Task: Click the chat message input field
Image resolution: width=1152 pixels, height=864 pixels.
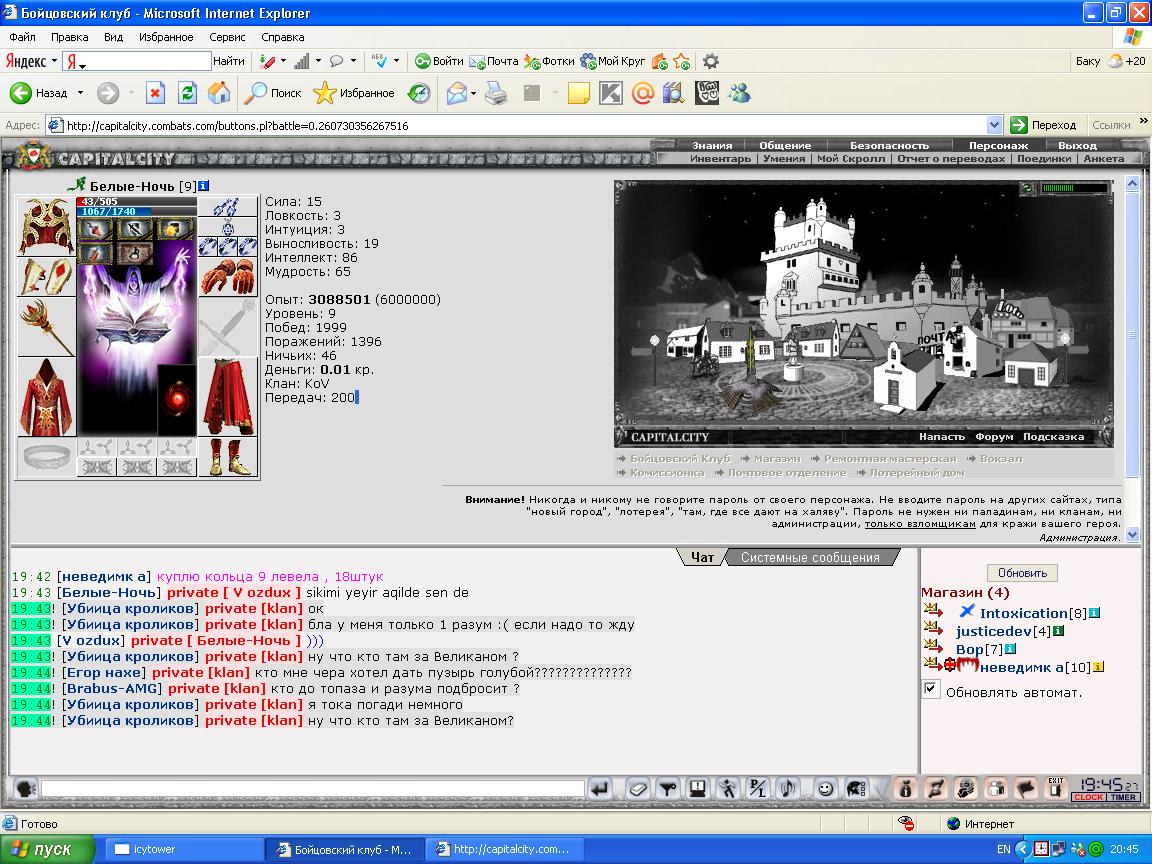Action: coord(312,789)
